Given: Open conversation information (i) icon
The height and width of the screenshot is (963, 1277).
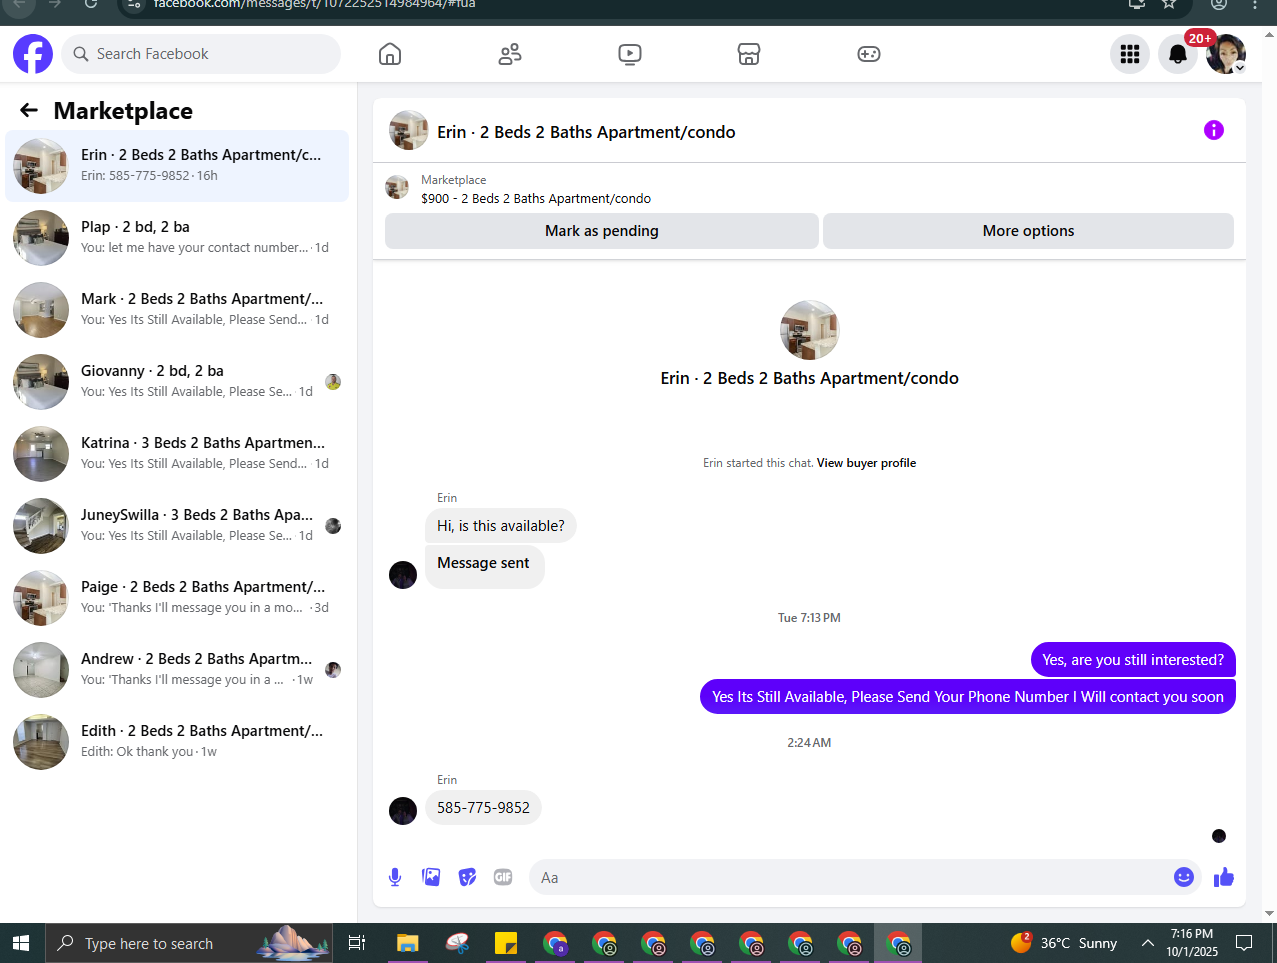Looking at the screenshot, I should (x=1214, y=130).
